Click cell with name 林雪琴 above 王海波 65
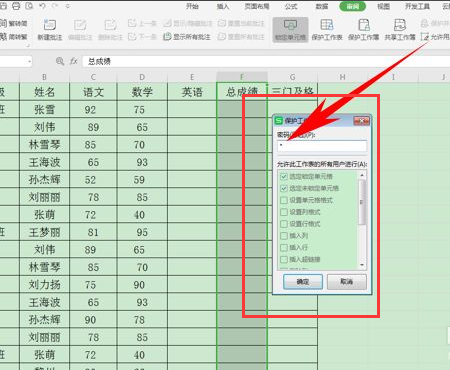 [44, 144]
